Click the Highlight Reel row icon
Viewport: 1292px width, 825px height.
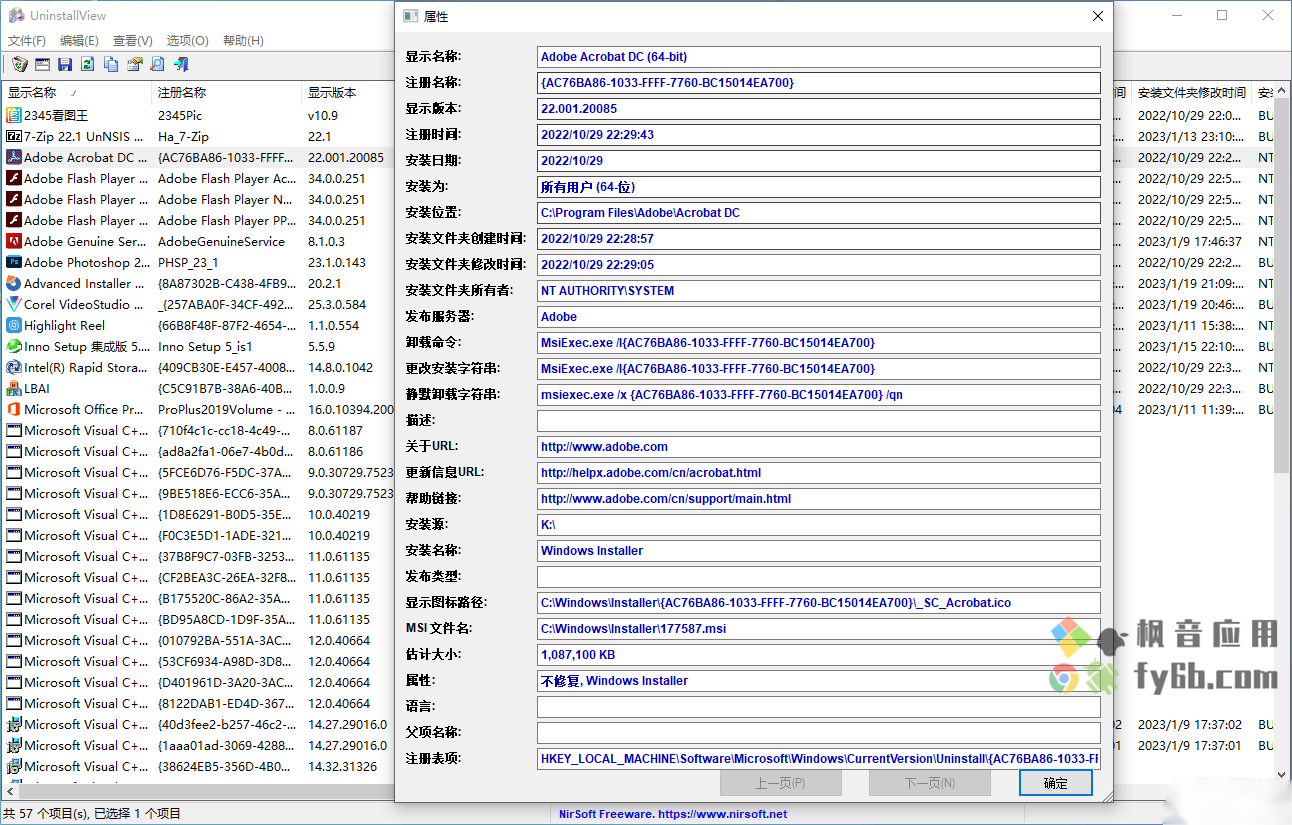click(x=14, y=325)
